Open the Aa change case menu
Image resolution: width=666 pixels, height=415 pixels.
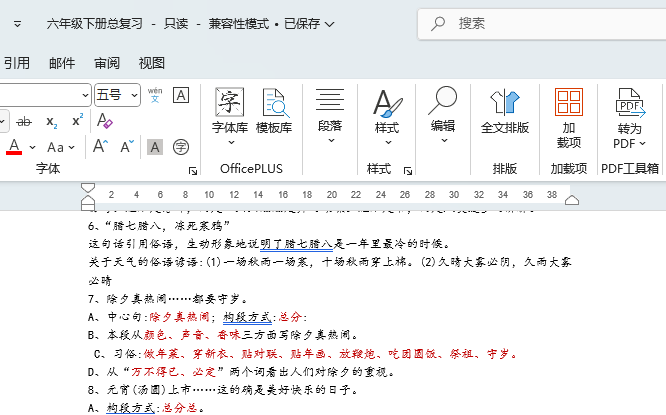point(61,147)
